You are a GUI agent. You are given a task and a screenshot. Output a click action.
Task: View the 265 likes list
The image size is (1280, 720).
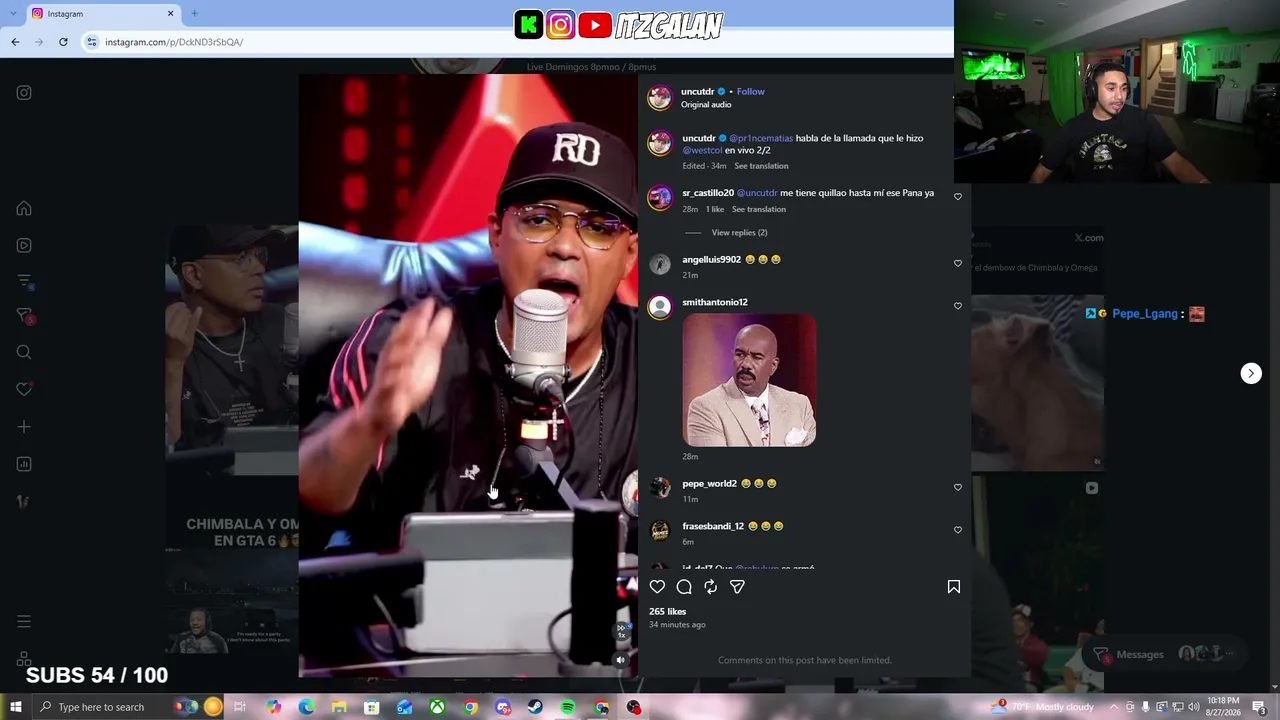tap(667, 611)
